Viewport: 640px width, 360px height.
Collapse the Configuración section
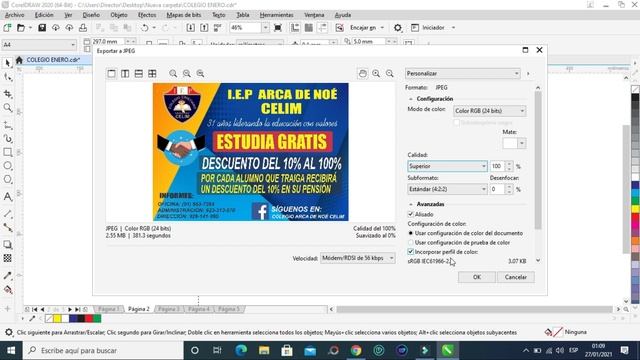point(411,99)
